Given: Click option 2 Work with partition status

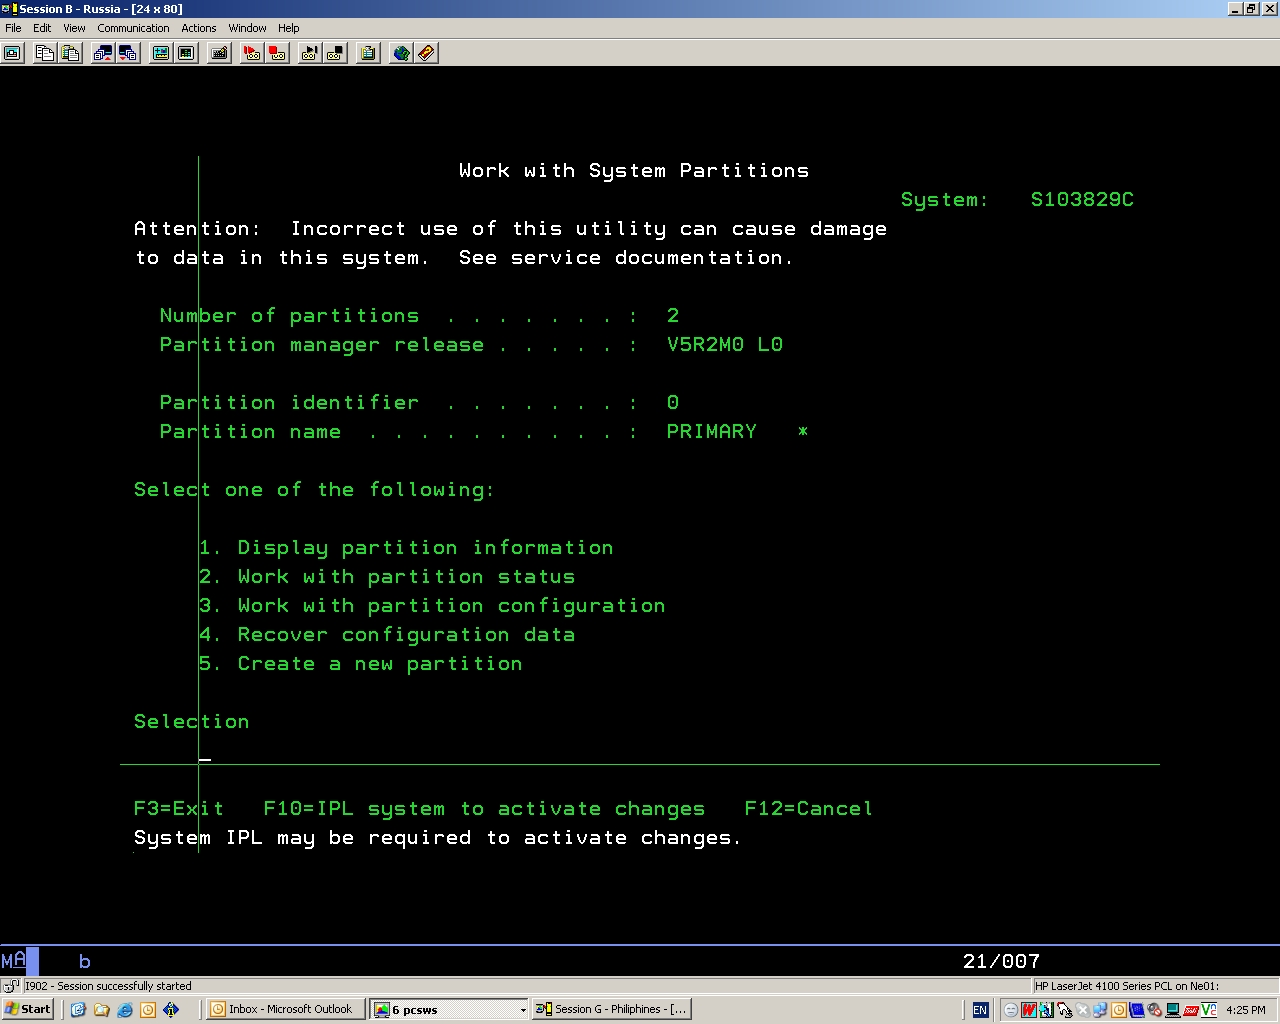Looking at the screenshot, I should [387, 577].
